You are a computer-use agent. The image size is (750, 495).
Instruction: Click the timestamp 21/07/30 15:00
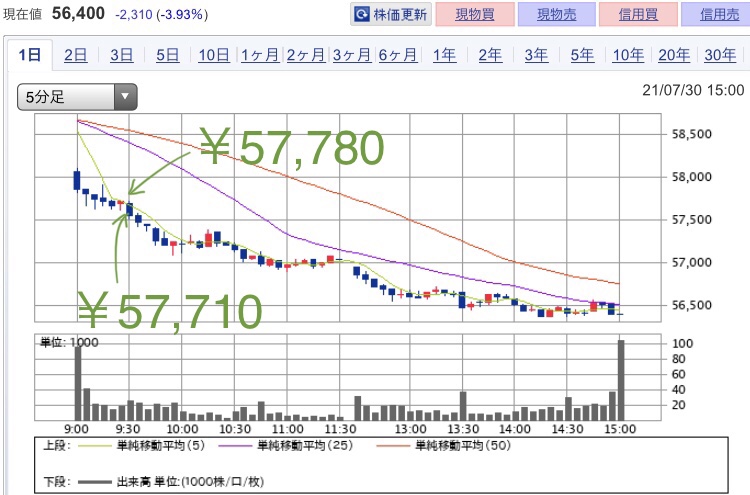pyautogui.click(x=693, y=90)
